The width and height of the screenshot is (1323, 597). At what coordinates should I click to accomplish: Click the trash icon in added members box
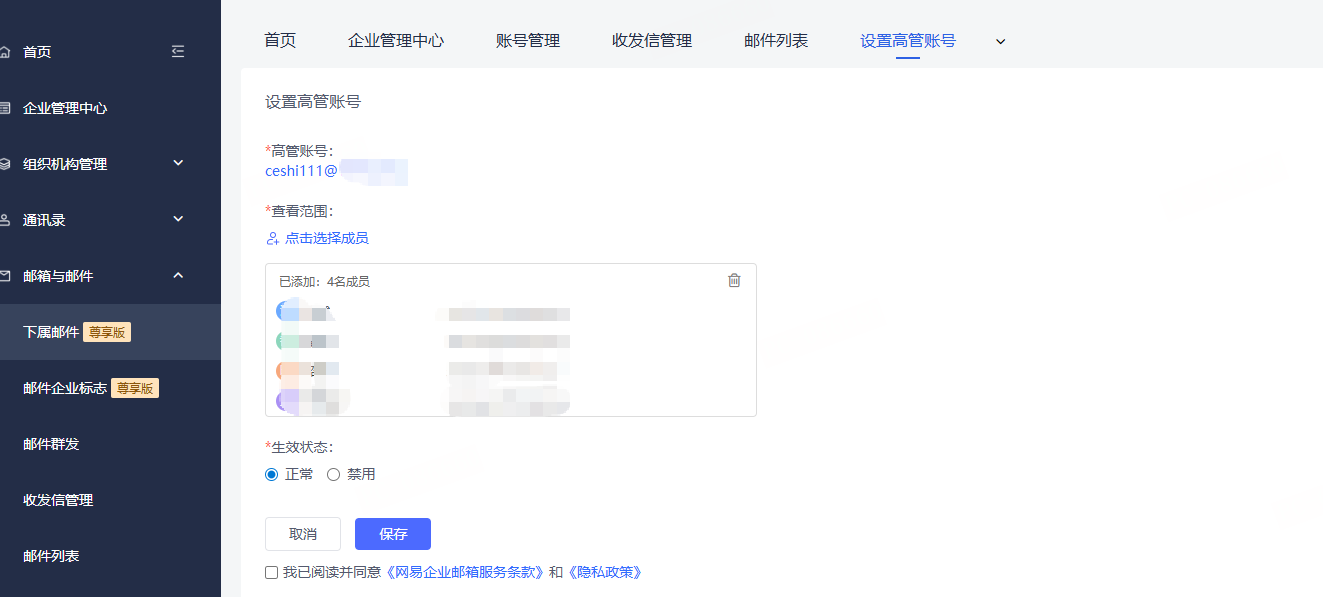point(734,280)
